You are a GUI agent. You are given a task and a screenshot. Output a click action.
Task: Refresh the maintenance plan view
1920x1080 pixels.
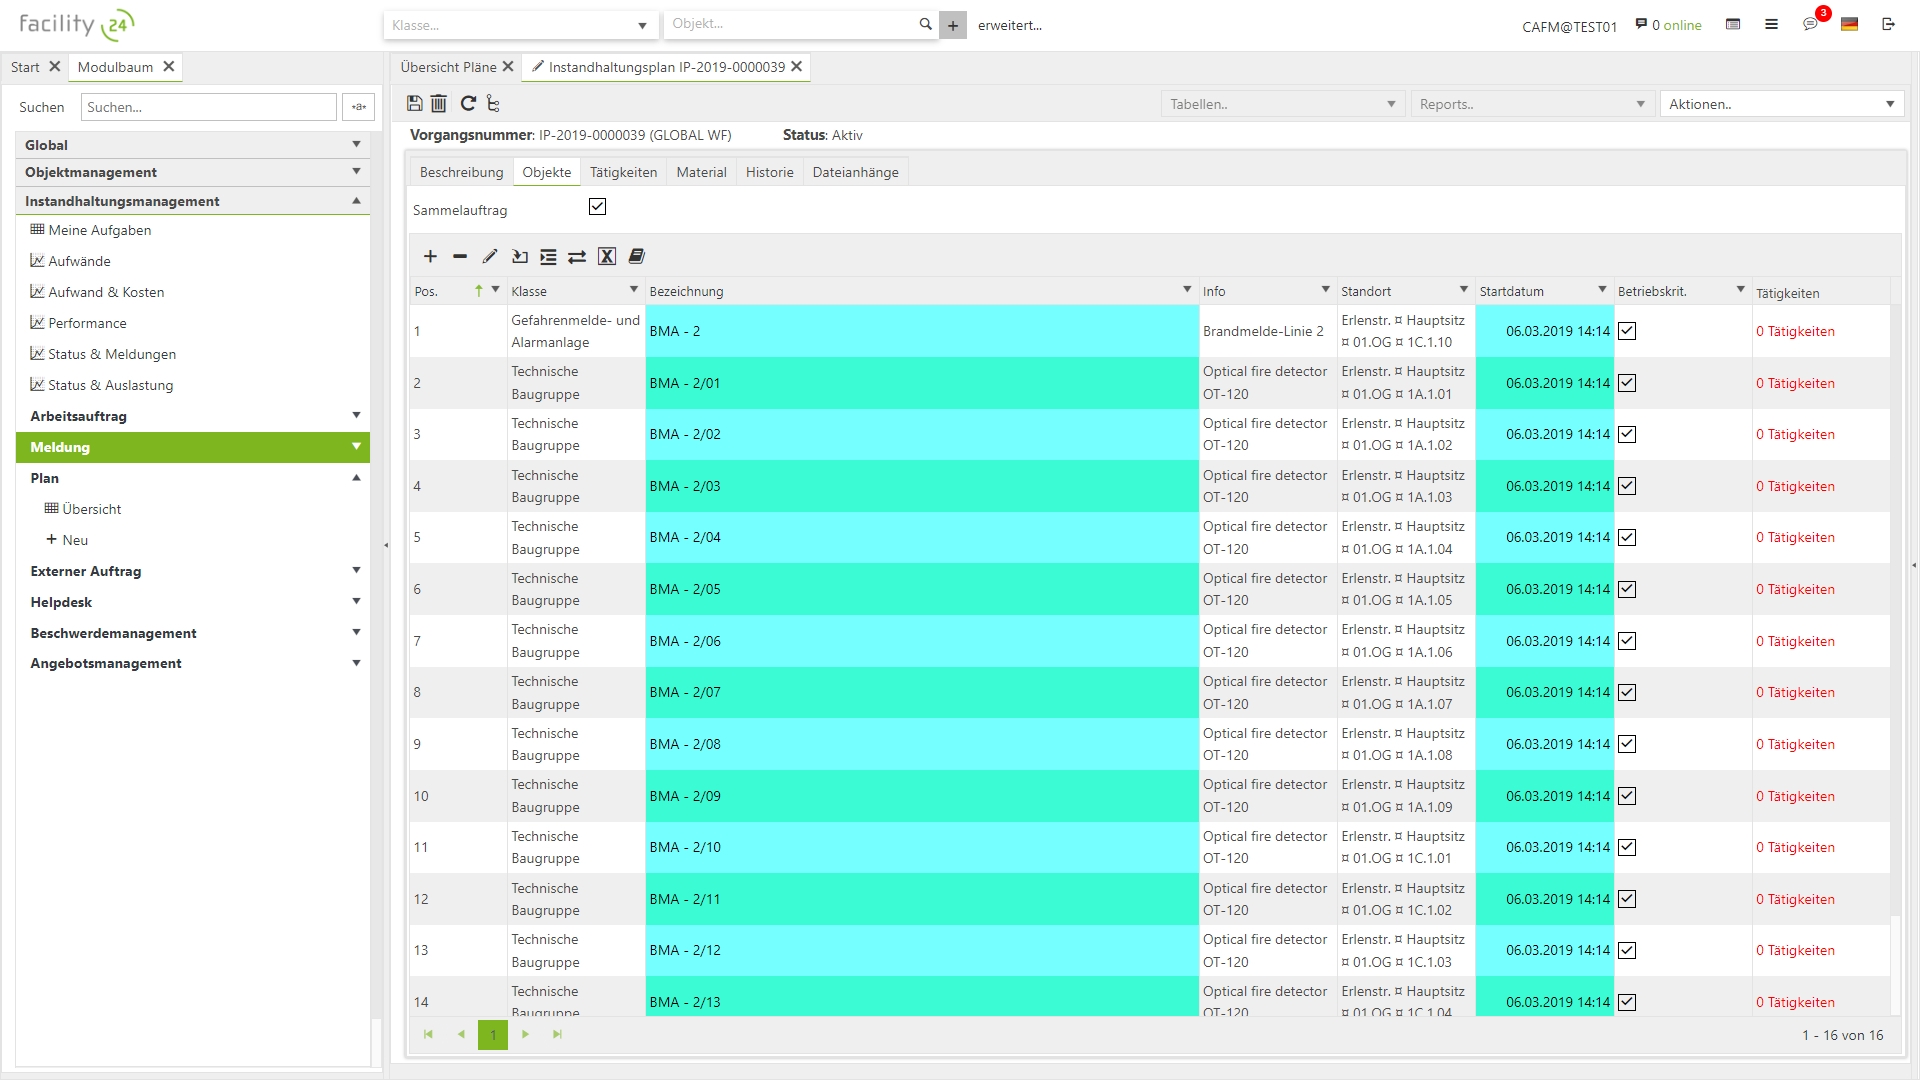click(x=467, y=103)
